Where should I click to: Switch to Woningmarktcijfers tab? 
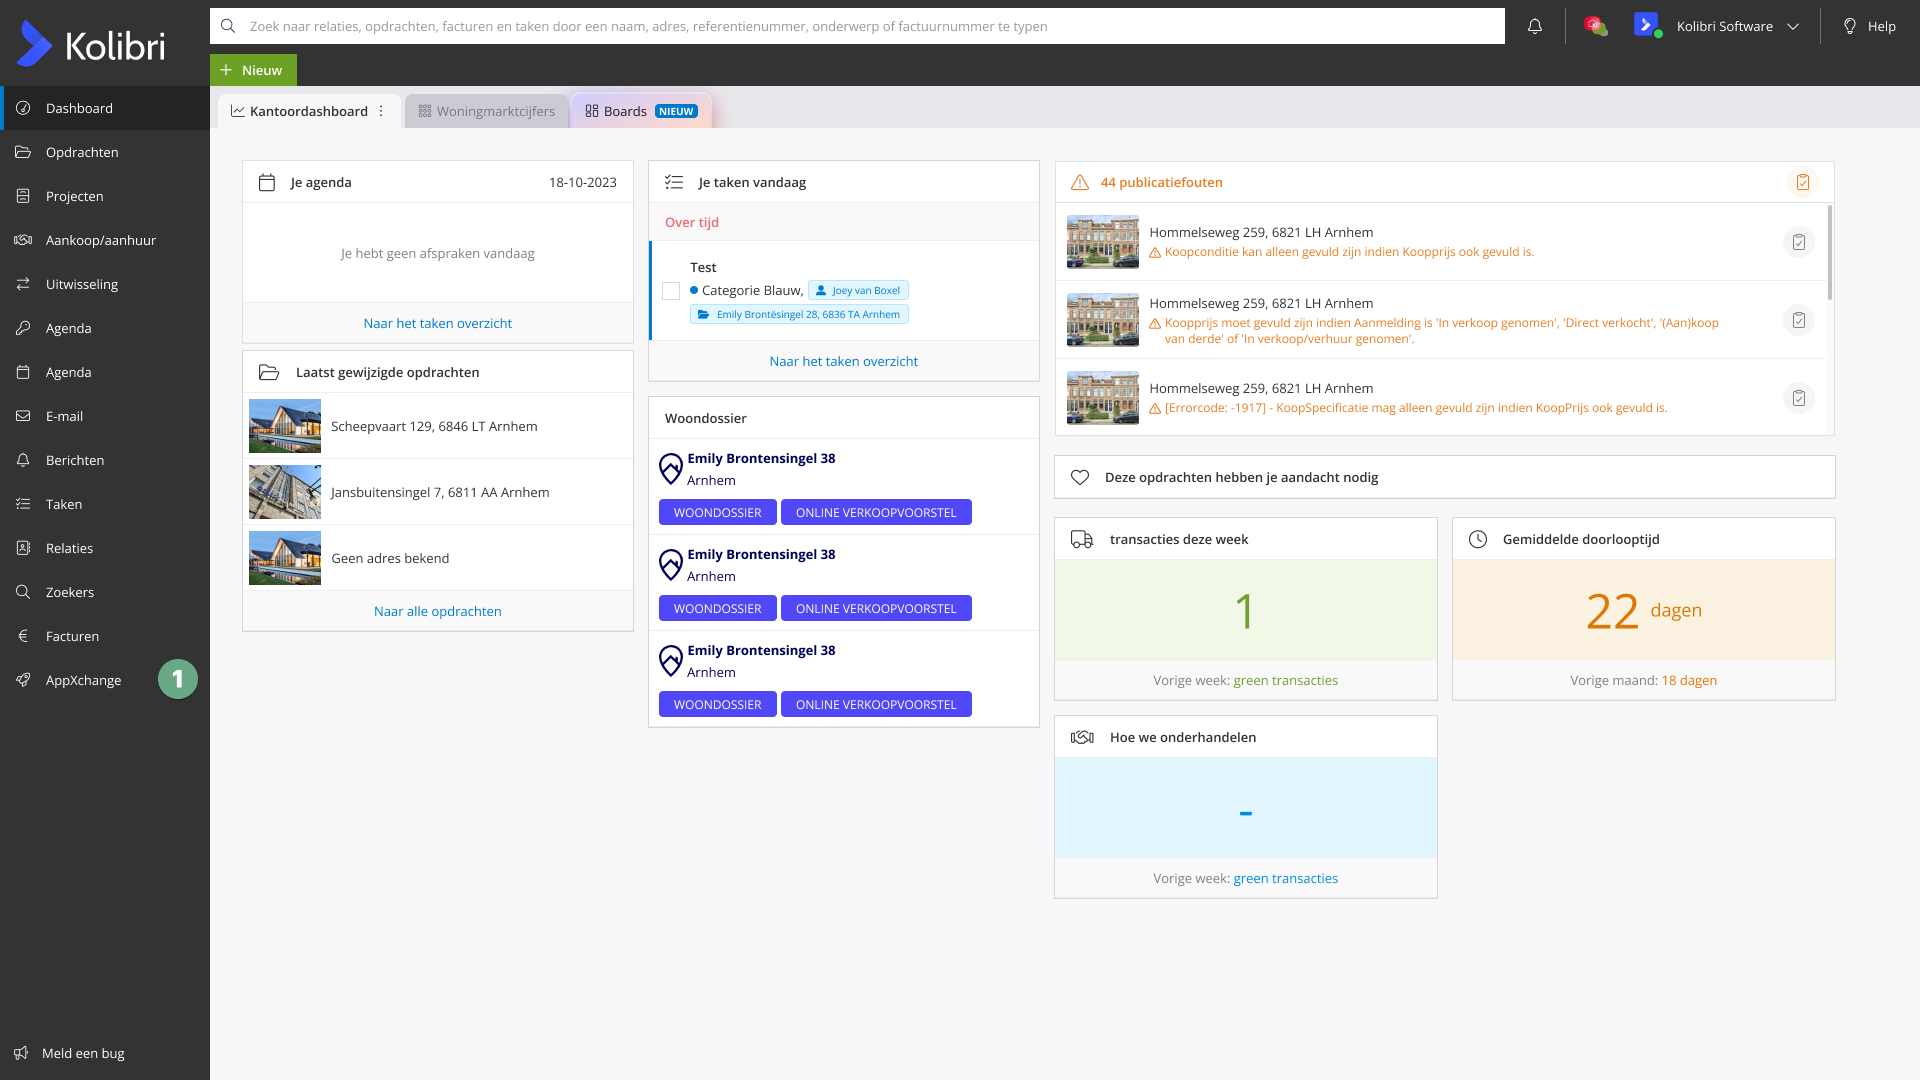point(487,111)
